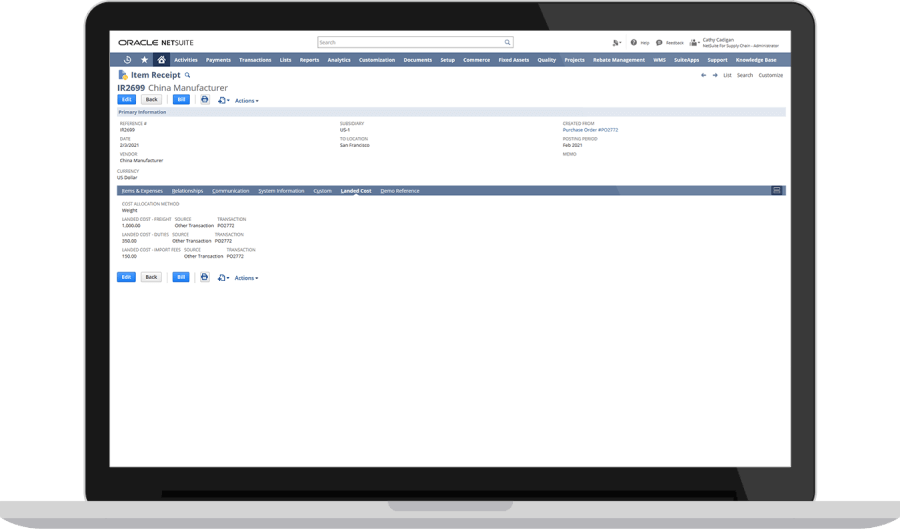Click the Item Receipt record type icon
This screenshot has height=529, width=900.
(x=122, y=75)
